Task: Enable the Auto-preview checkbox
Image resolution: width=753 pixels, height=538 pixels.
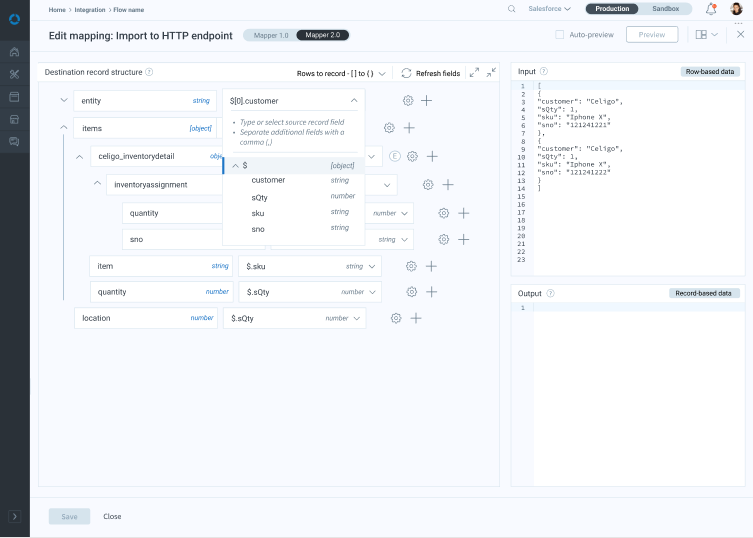Action: tap(560, 35)
